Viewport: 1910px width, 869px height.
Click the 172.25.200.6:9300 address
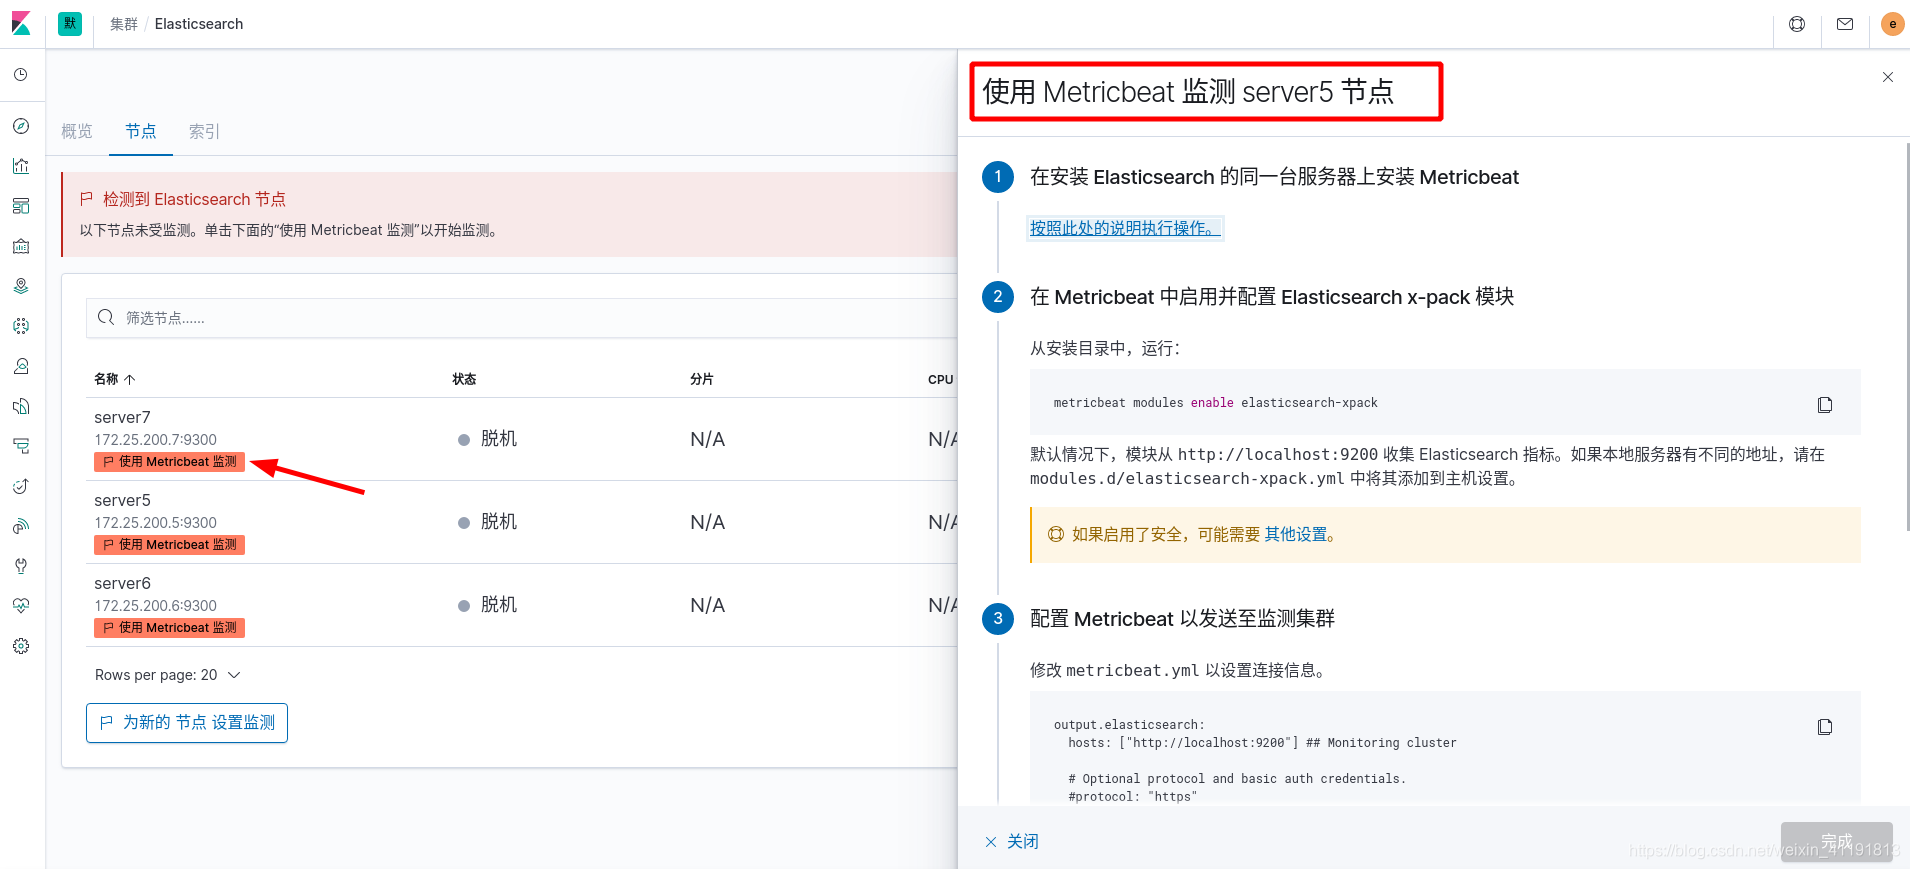[155, 606]
